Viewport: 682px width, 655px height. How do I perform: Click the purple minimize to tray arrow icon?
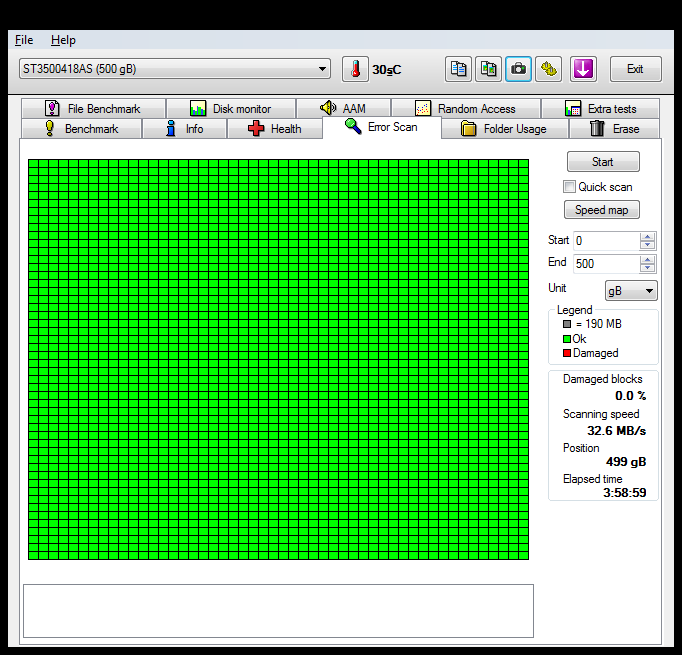click(583, 69)
